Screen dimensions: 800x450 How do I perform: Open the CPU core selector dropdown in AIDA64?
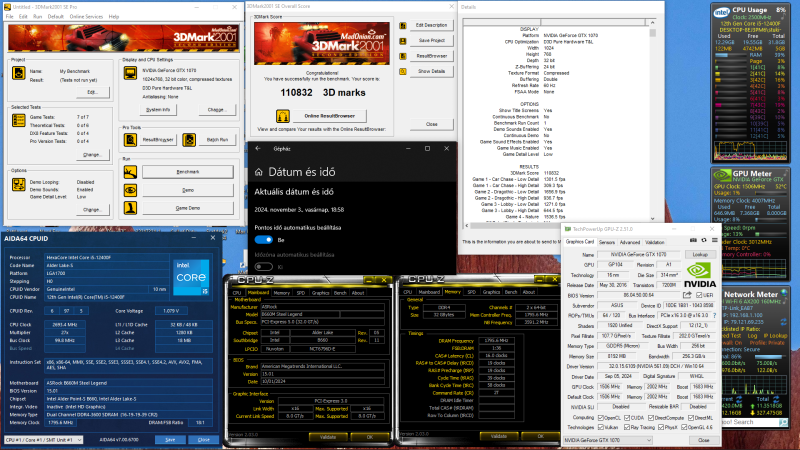click(x=43, y=440)
